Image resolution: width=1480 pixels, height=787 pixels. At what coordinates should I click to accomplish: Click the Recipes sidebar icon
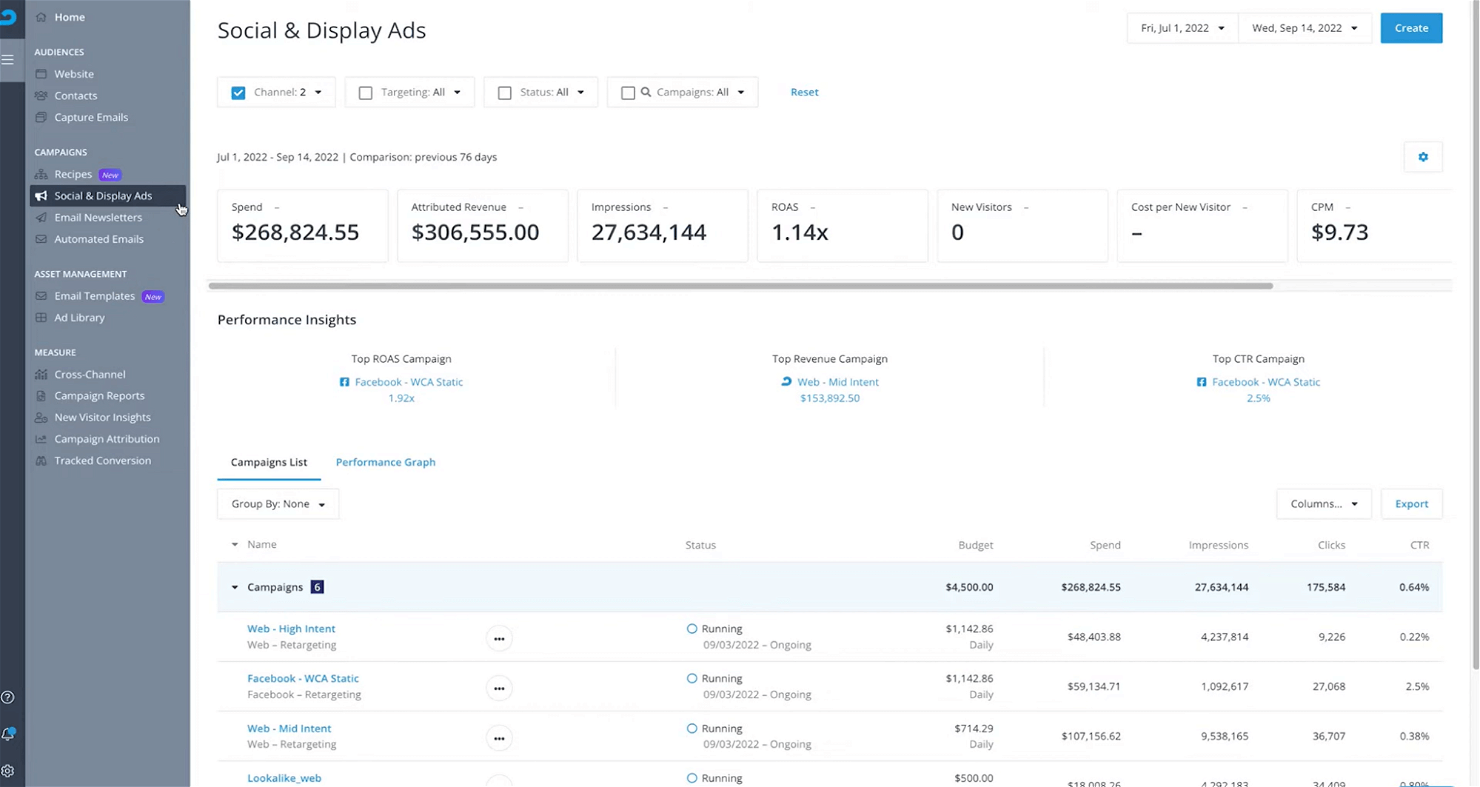(x=41, y=174)
